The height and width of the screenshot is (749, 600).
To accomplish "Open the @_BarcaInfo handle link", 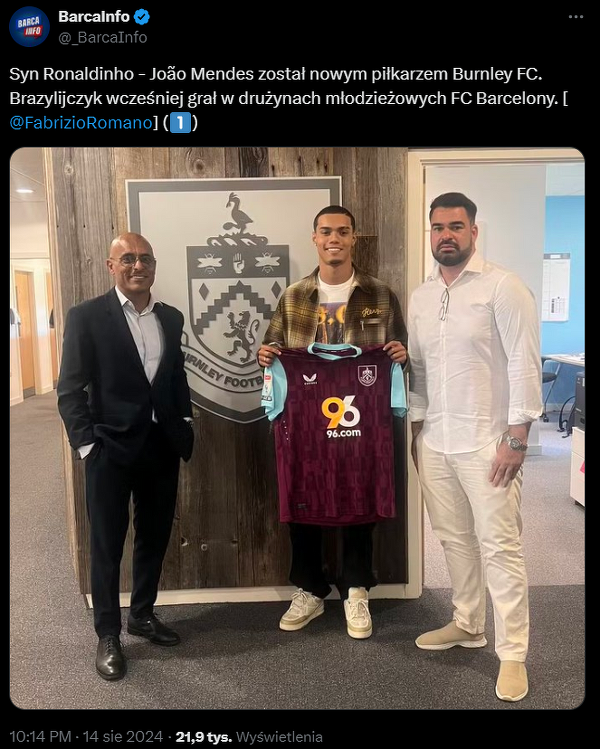I will tap(103, 38).
